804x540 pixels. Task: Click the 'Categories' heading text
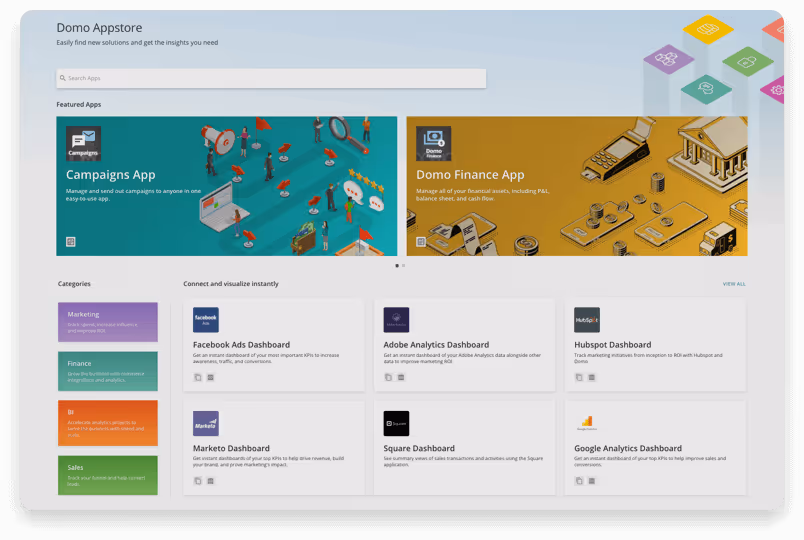74,284
